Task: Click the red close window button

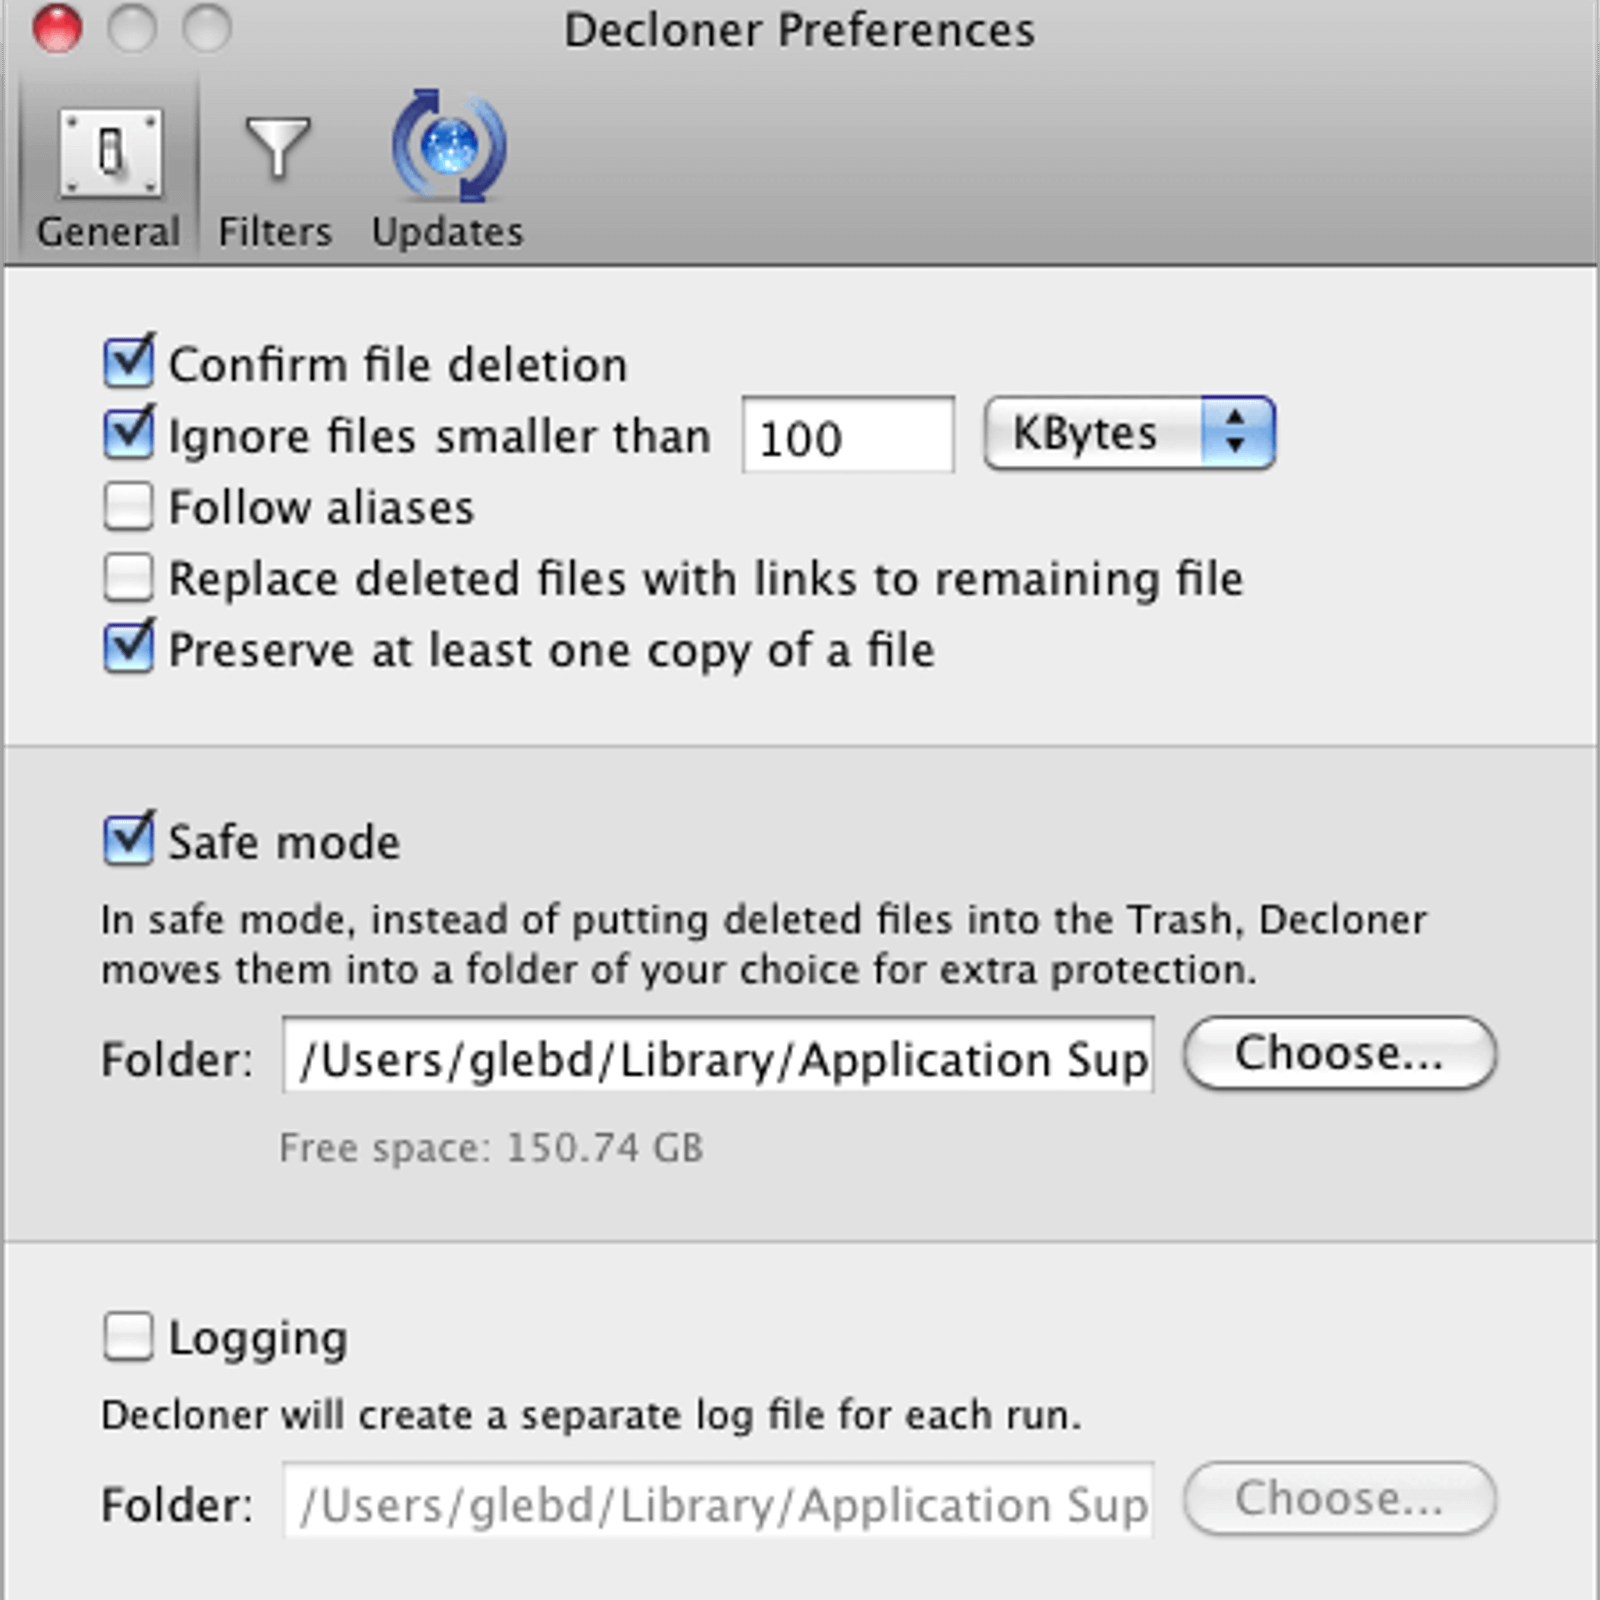Action: click(57, 28)
